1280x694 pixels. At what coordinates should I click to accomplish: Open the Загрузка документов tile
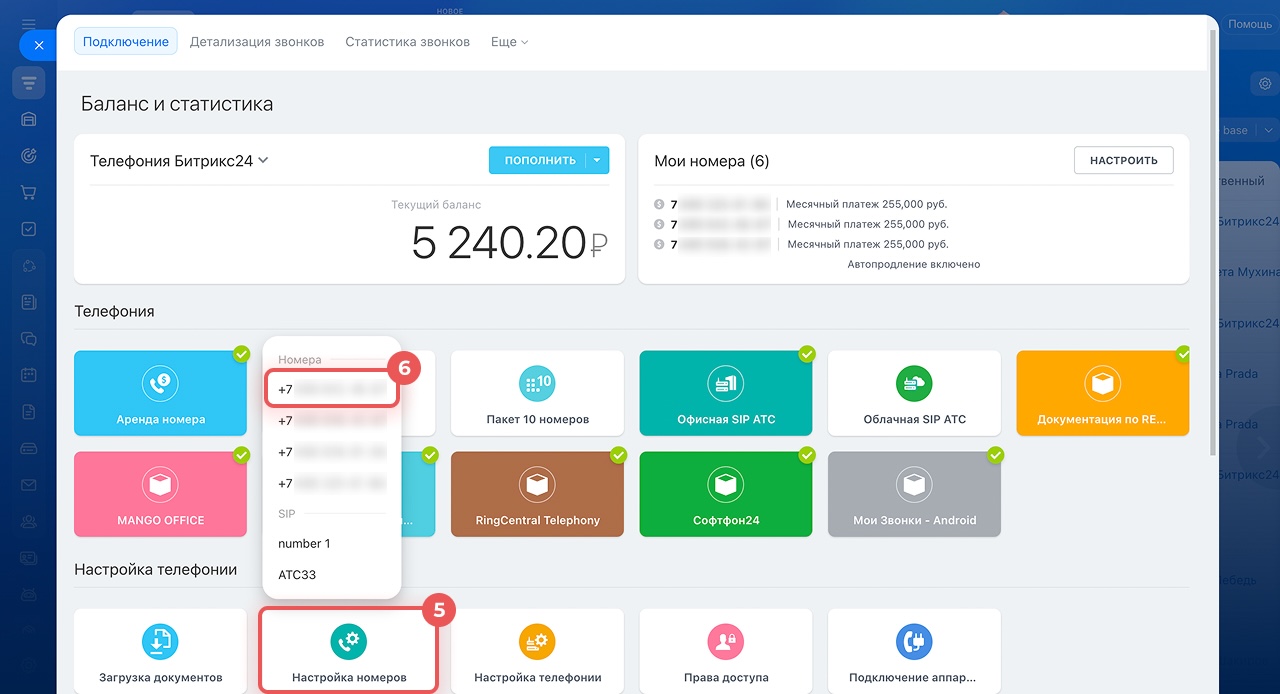coord(160,651)
